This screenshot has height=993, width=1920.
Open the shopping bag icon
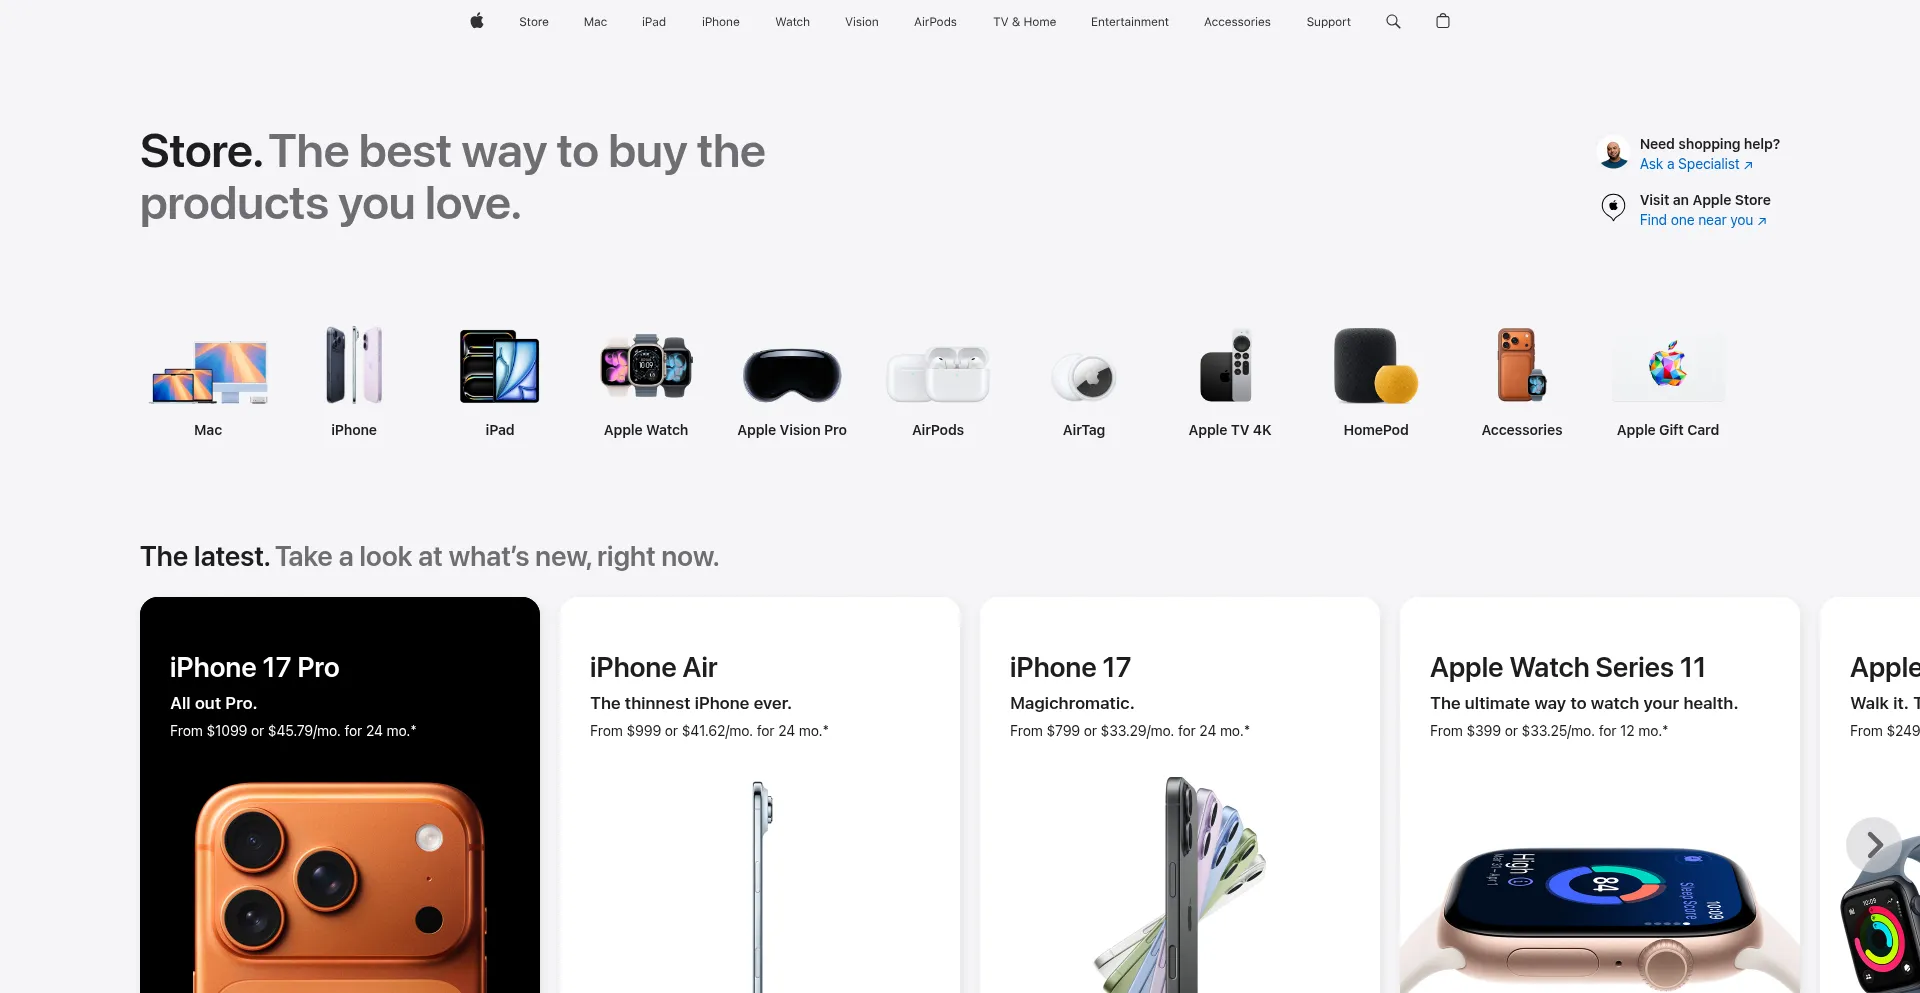(1442, 21)
